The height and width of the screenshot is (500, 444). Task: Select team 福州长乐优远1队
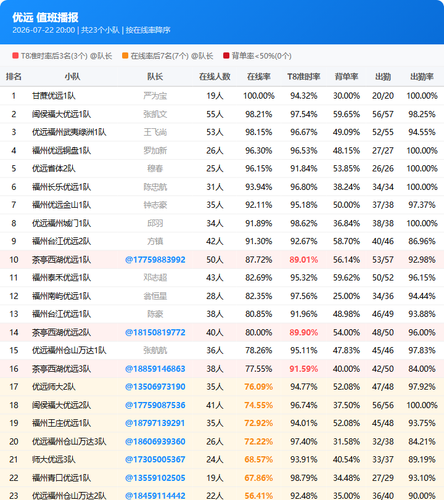(61, 187)
